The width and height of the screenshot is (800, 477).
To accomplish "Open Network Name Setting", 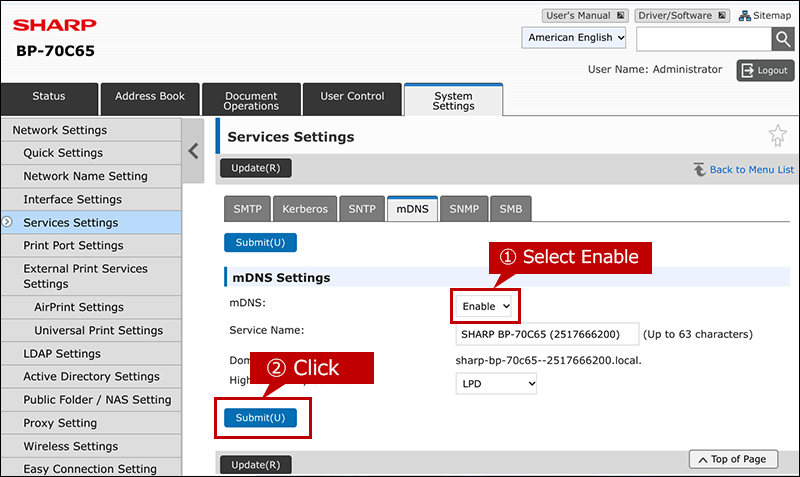I will click(x=91, y=176).
